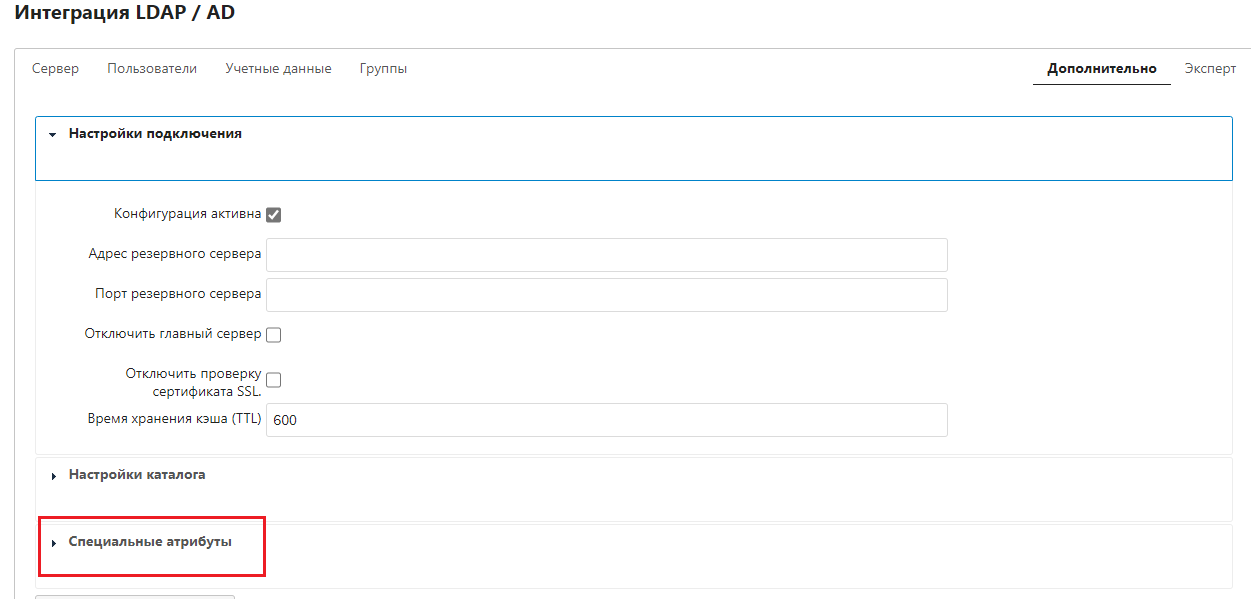Viewport: 1251px width, 599px height.
Task: Click the triangle icon beside Специальные атрибуты
Action: [x=53, y=543]
